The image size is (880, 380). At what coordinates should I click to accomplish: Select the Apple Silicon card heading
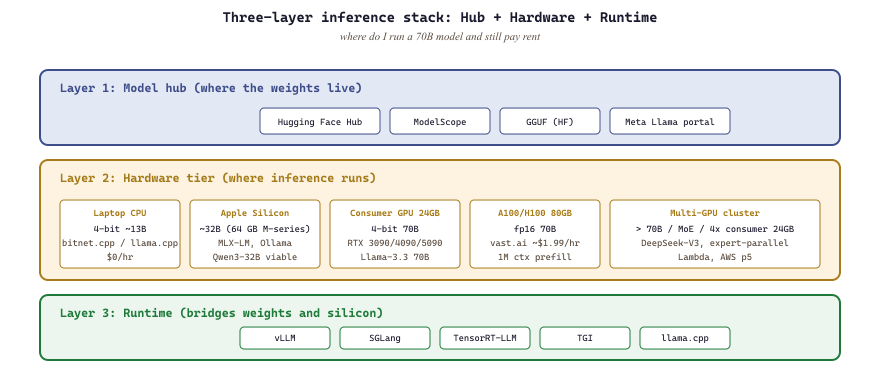click(255, 213)
